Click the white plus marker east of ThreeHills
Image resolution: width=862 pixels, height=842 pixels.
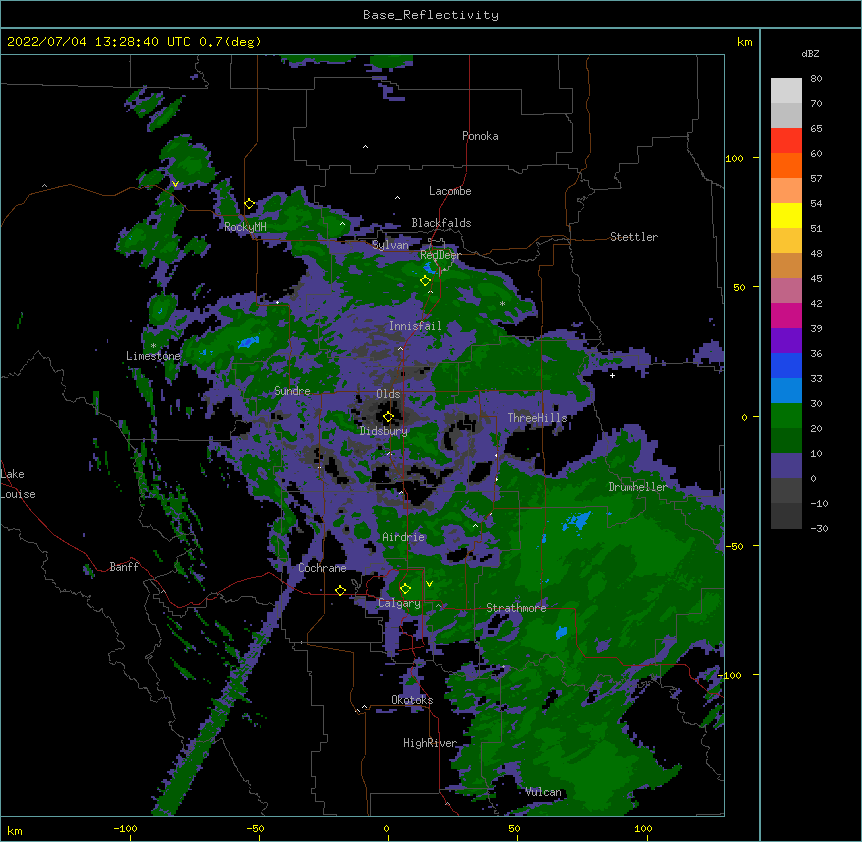coord(612,375)
